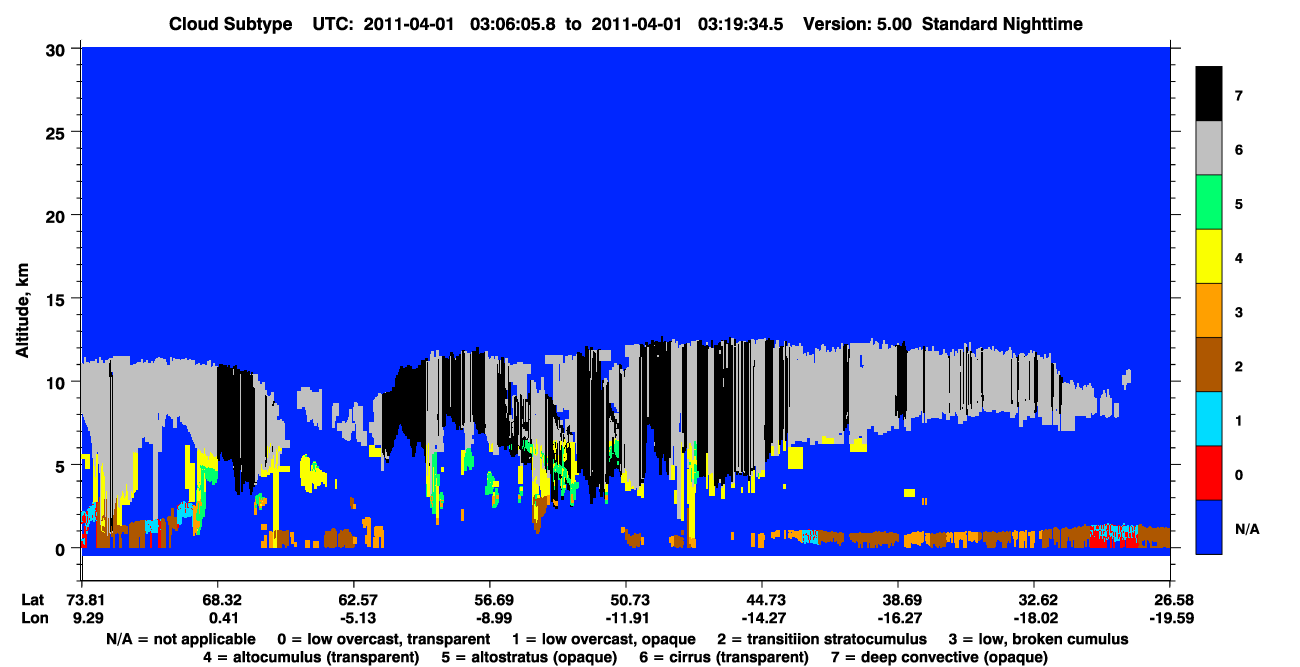Click the red swatch labeled 0

pos(1210,473)
